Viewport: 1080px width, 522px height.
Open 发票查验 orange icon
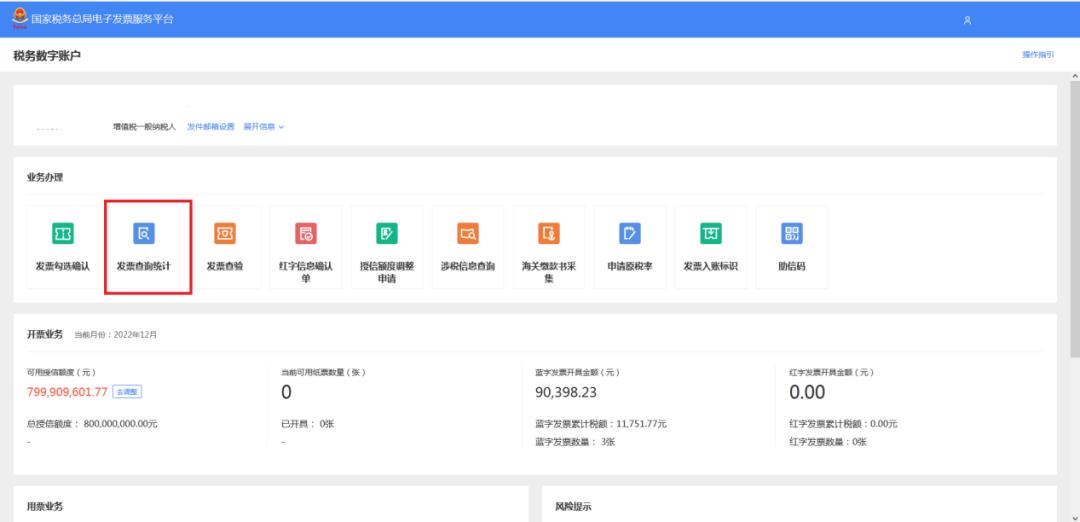pos(224,234)
